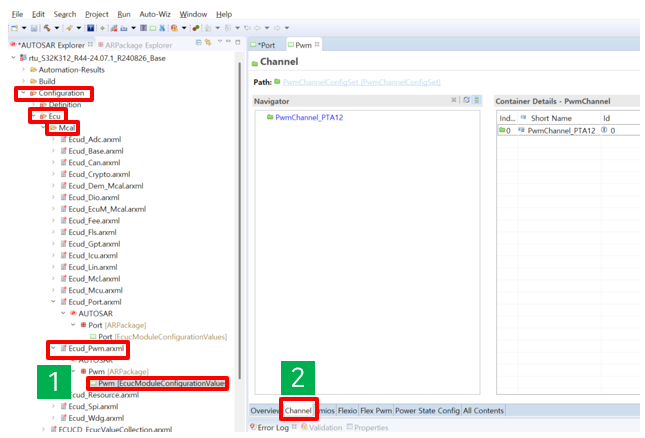Open the File menu
The image size is (645, 438).
tap(17, 14)
